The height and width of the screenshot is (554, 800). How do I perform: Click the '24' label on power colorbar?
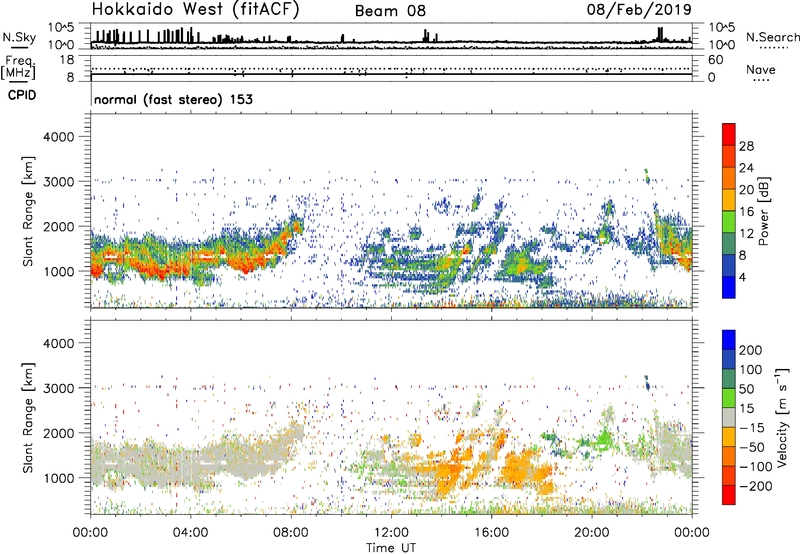pos(746,168)
